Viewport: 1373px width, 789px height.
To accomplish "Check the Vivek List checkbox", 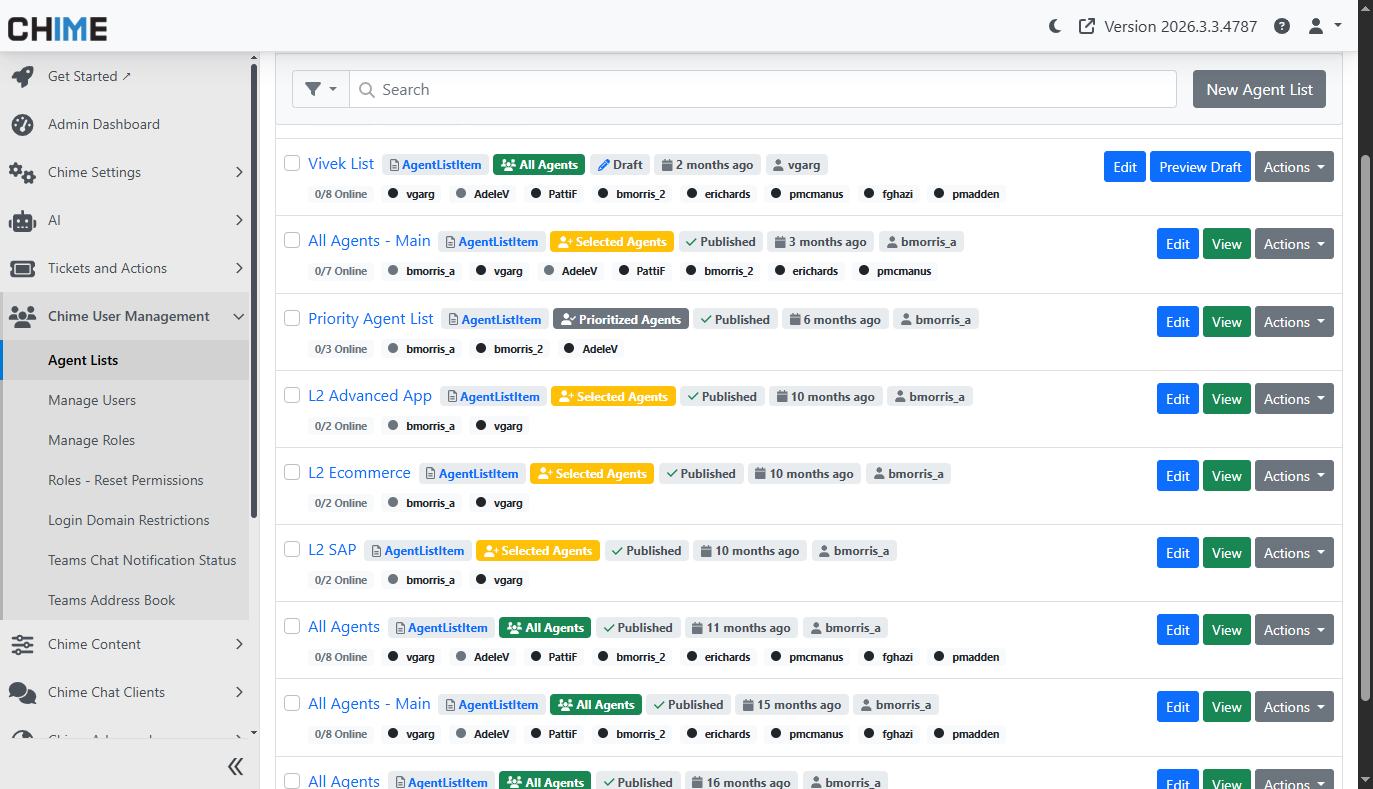I will (x=292, y=163).
